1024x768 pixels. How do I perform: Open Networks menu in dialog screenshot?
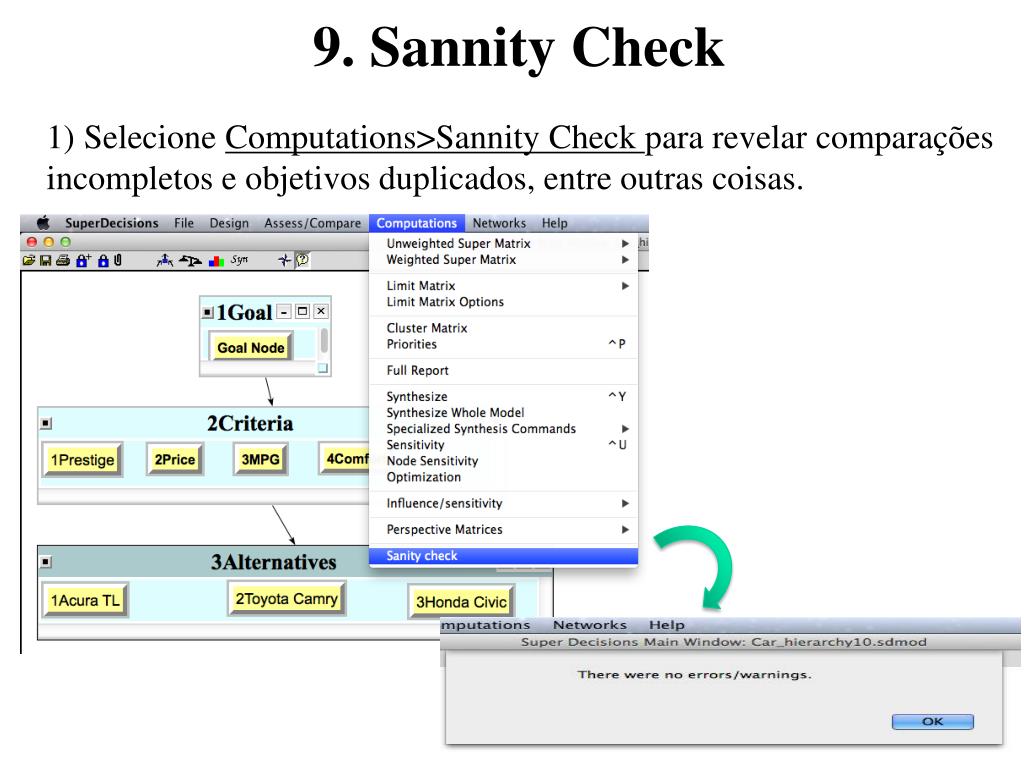click(x=590, y=625)
